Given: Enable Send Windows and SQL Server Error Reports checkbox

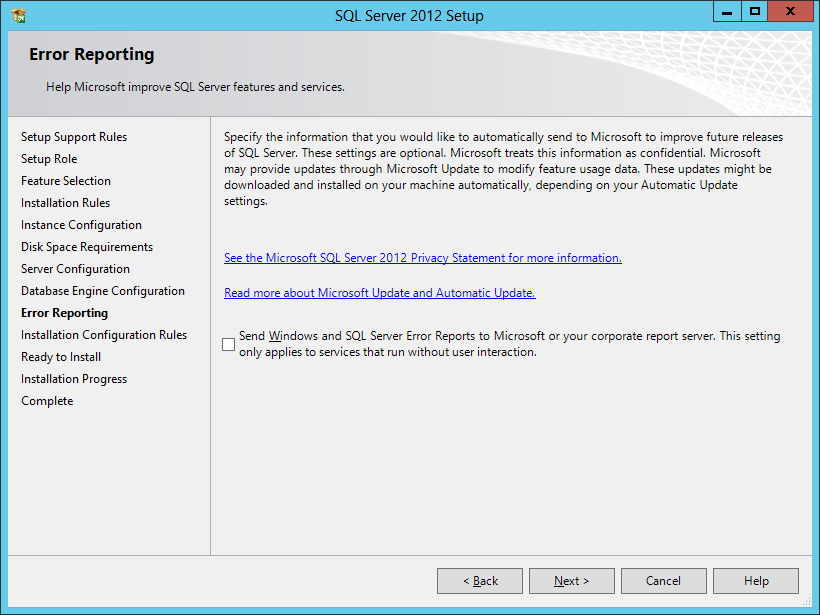Looking at the screenshot, I should point(229,344).
